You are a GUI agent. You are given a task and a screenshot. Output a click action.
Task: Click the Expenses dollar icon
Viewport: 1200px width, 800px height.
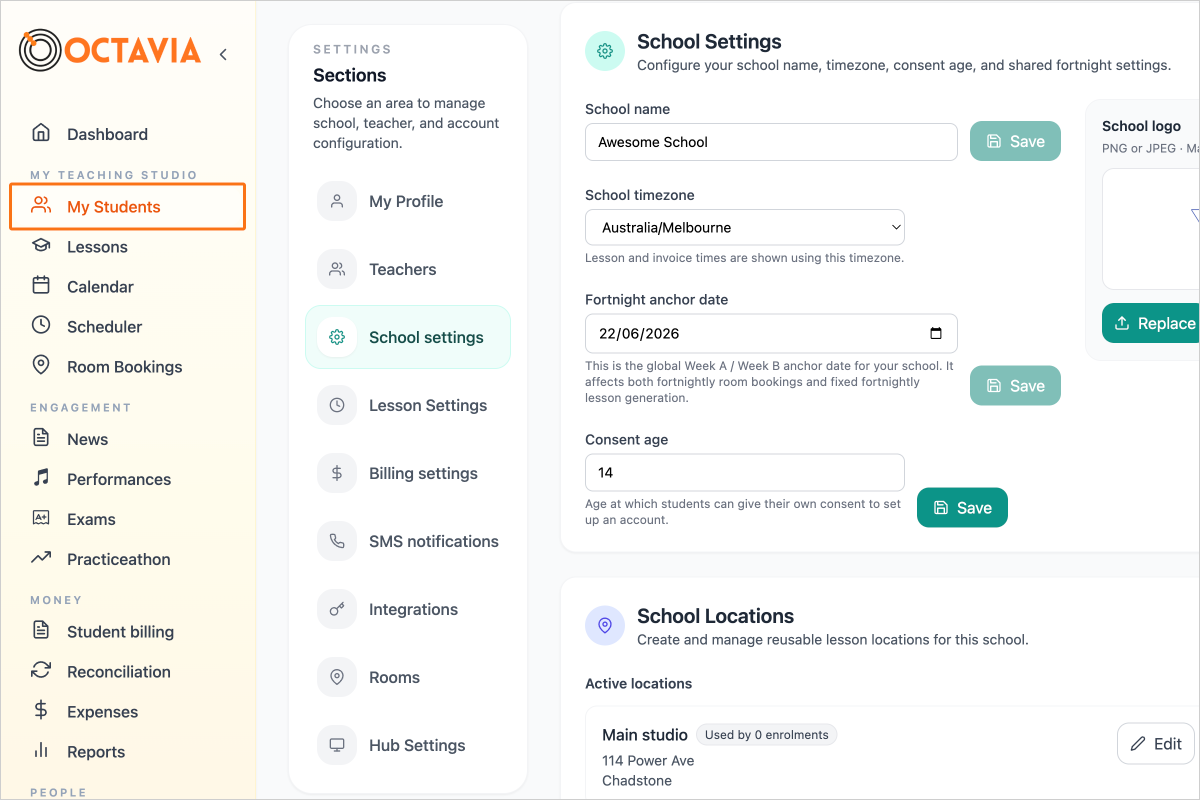[41, 710]
